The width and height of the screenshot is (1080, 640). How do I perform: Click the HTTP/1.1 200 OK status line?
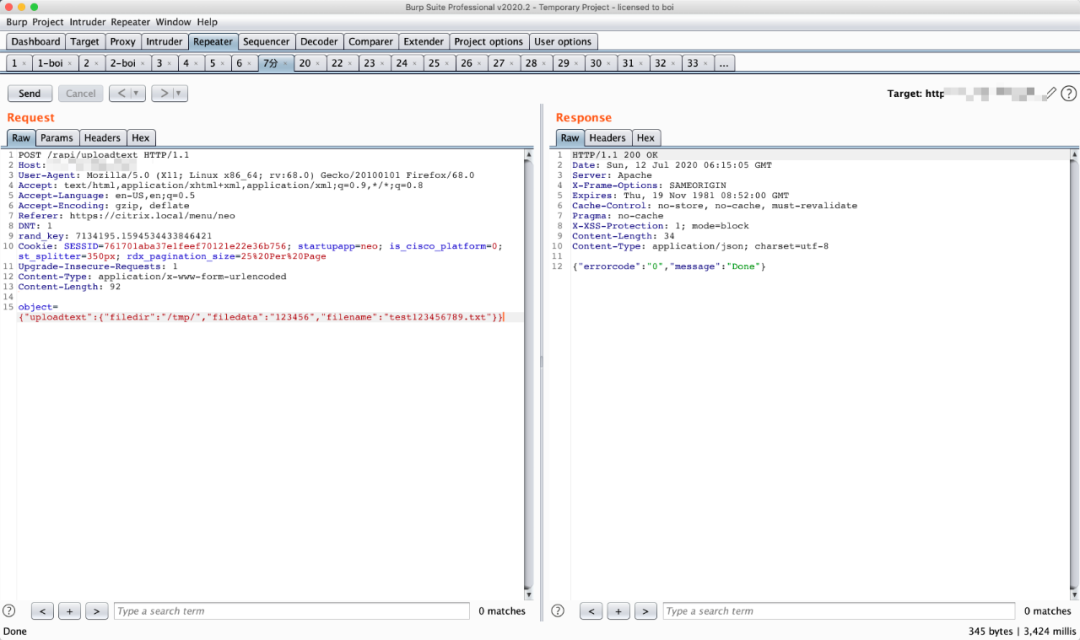pyautogui.click(x=614, y=155)
